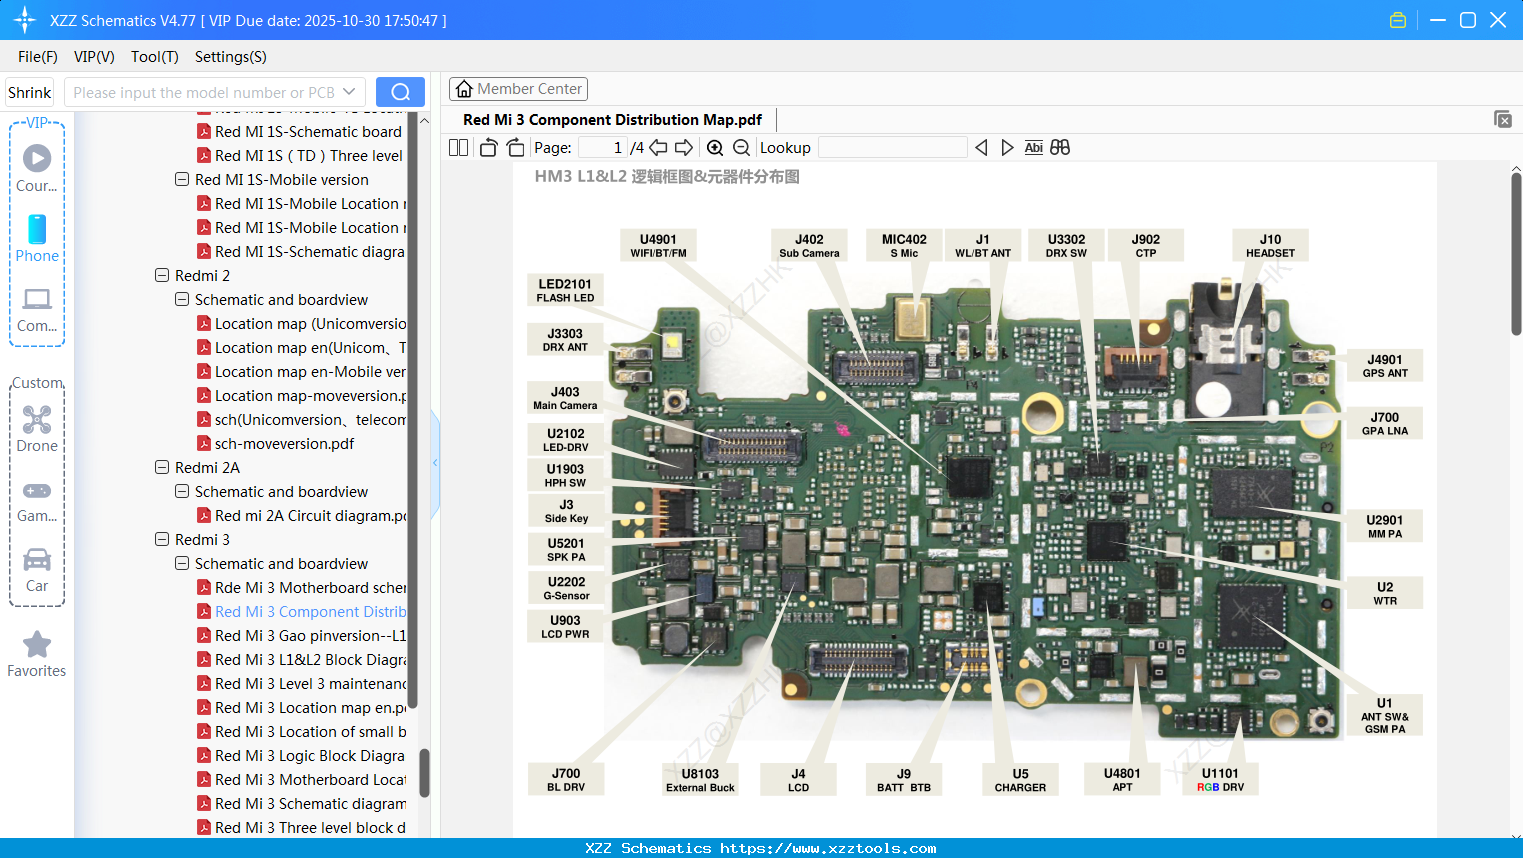Viewport: 1523px width, 858px height.
Task: Rotate page counterclockwise
Action: point(488,148)
